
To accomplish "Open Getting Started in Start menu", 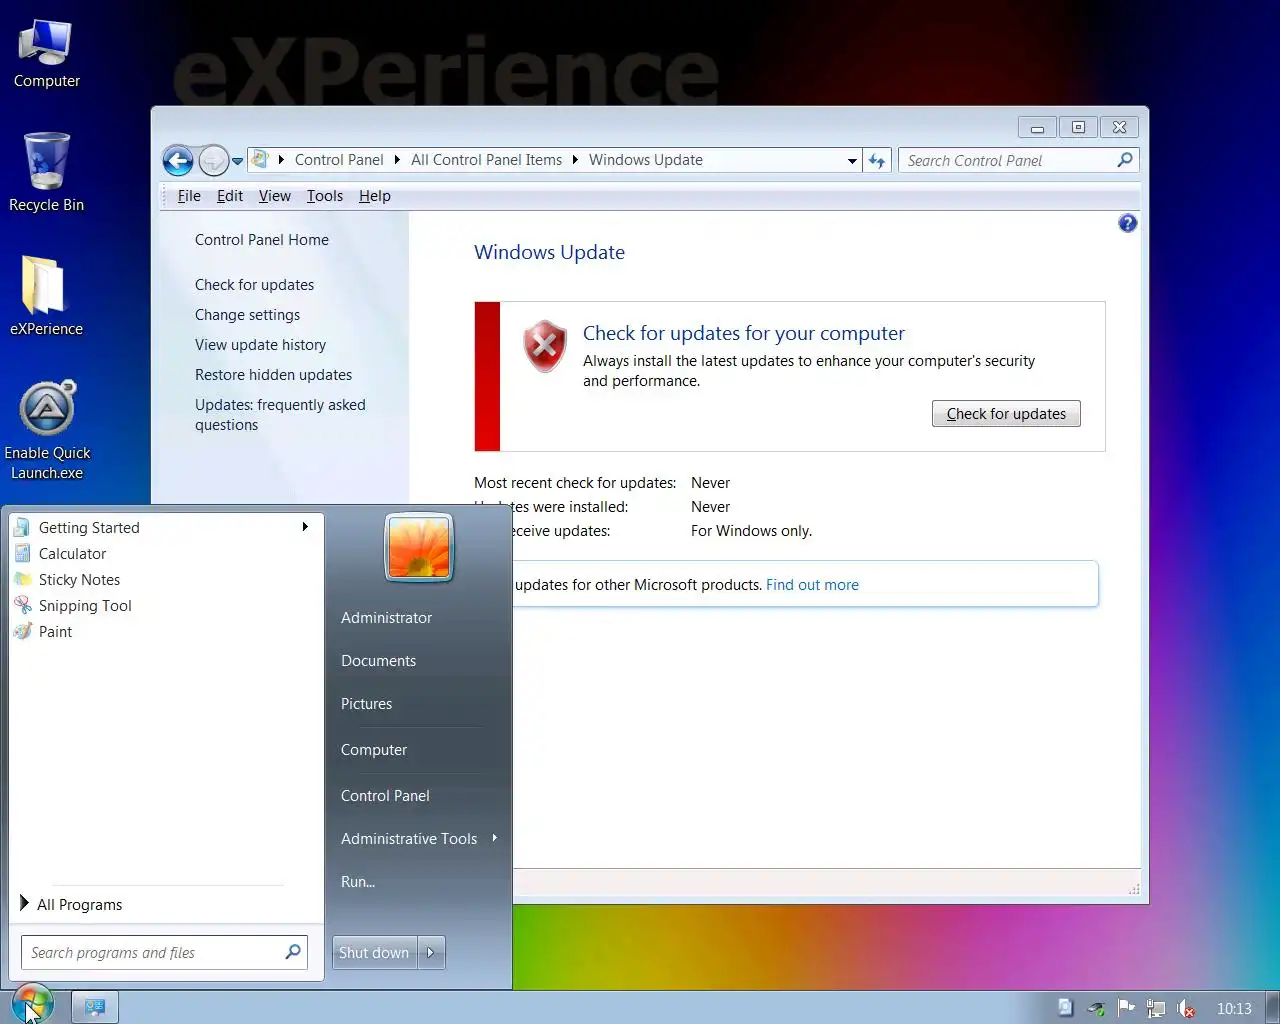I will coord(164,527).
